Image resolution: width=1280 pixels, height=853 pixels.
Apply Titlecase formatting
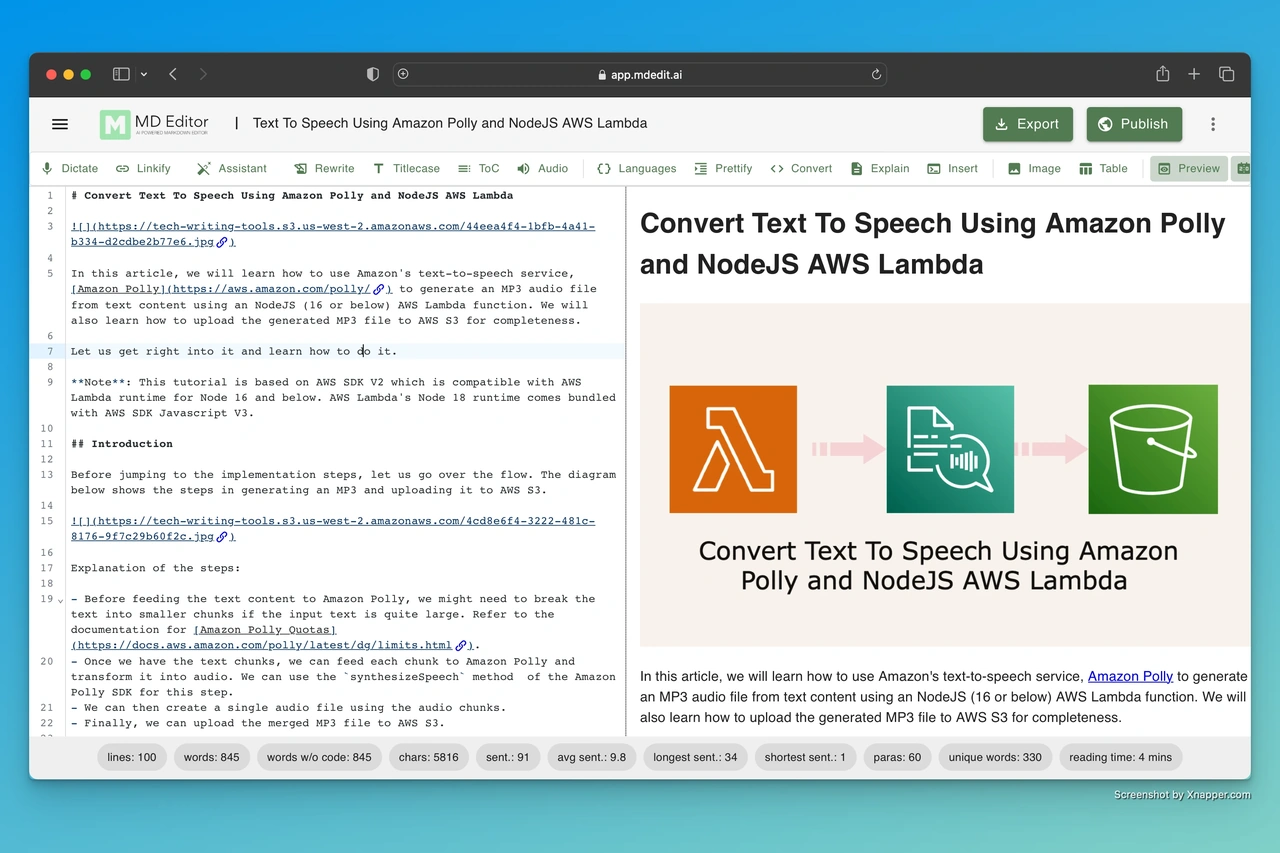pyautogui.click(x=406, y=168)
